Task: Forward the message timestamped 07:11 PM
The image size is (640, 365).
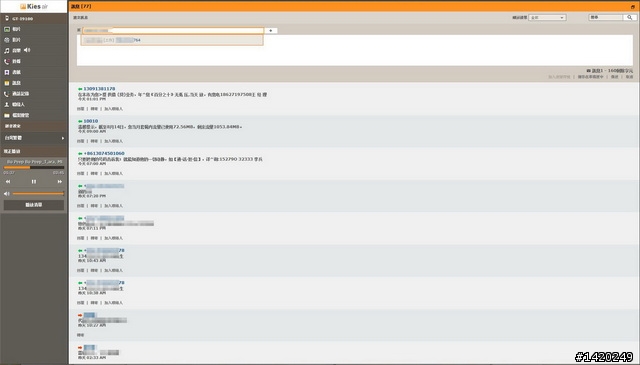Action: [x=94, y=238]
